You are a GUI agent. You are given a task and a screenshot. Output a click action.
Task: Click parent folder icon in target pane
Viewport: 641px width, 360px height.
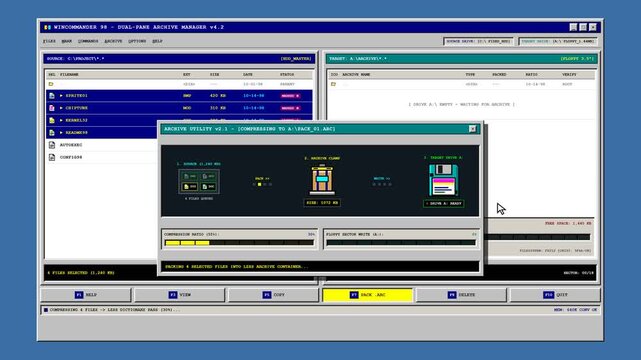pos(334,84)
